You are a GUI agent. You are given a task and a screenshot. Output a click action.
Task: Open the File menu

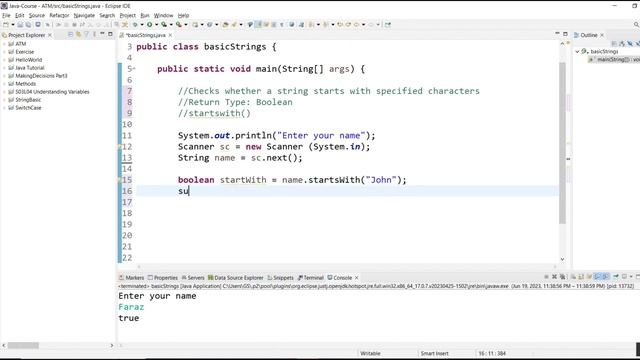point(6,15)
